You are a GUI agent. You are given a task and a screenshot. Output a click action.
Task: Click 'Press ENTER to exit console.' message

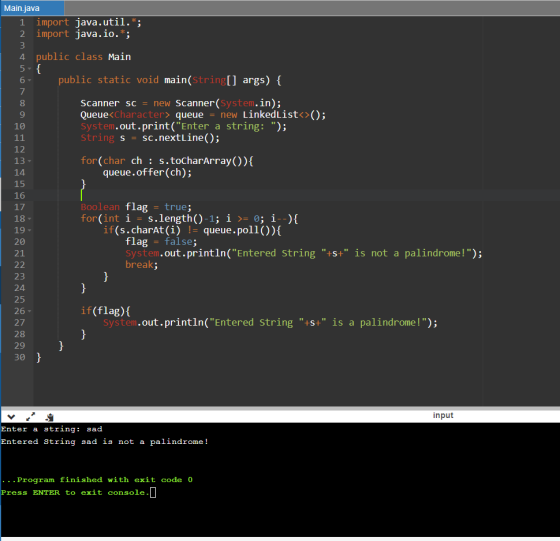click(75, 492)
